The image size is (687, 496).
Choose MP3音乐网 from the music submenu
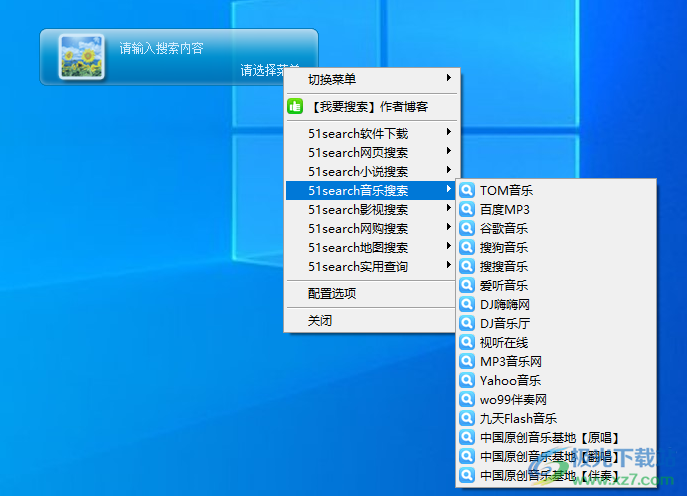(x=556, y=361)
